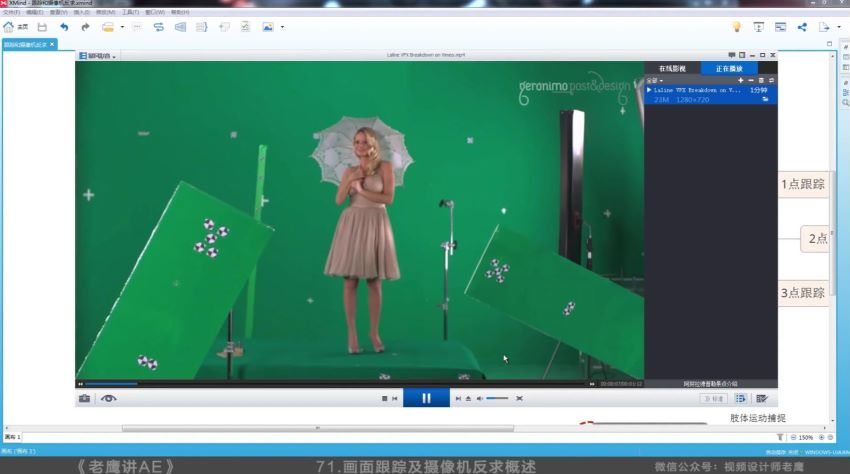Screen dimensions: 850x474
Task: Select the 3点跟踪 mind map topic
Action: click(803, 293)
